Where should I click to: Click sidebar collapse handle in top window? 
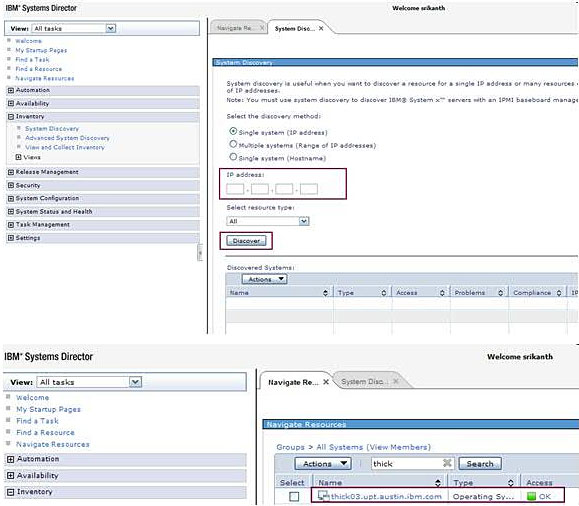click(200, 253)
